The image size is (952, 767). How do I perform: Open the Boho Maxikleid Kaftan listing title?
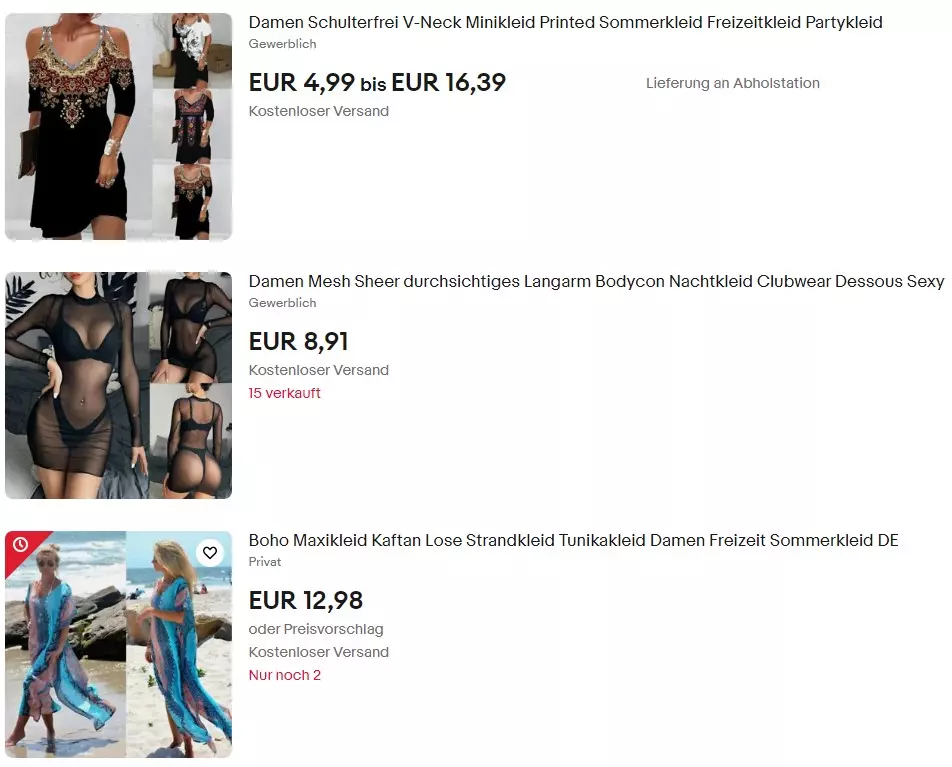click(573, 540)
